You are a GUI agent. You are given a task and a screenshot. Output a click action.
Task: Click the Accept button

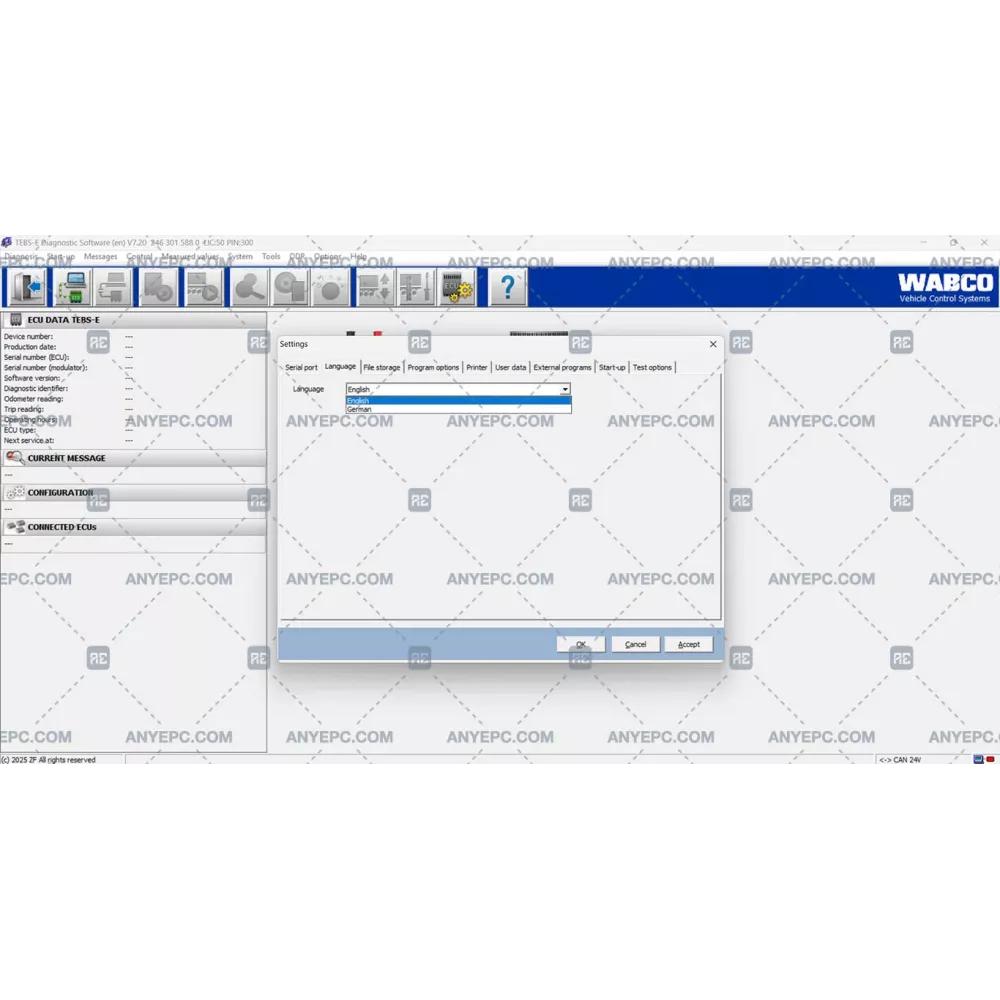tap(689, 644)
